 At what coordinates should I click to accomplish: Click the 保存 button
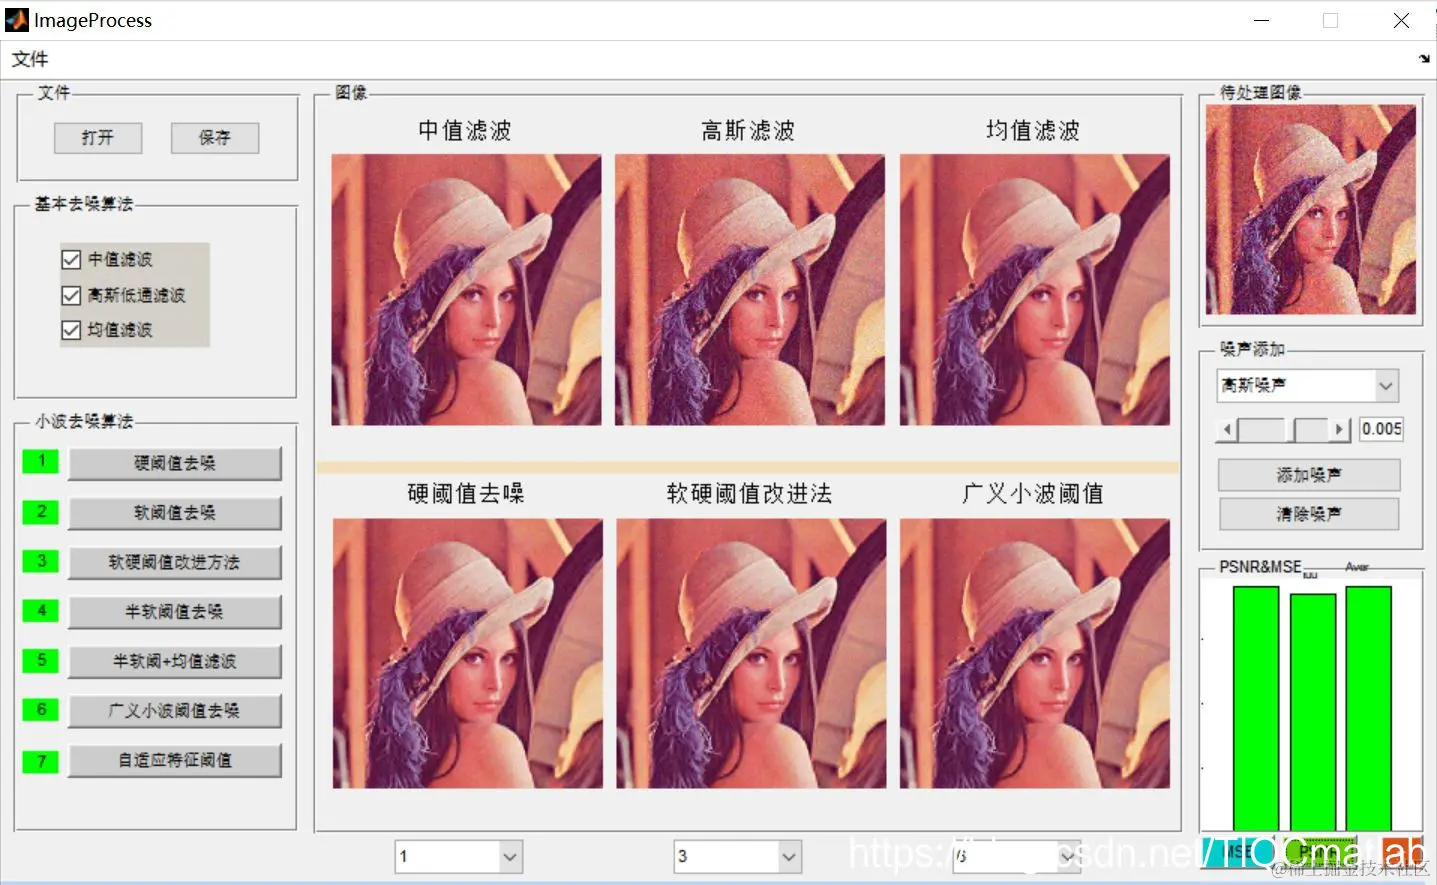(215, 138)
